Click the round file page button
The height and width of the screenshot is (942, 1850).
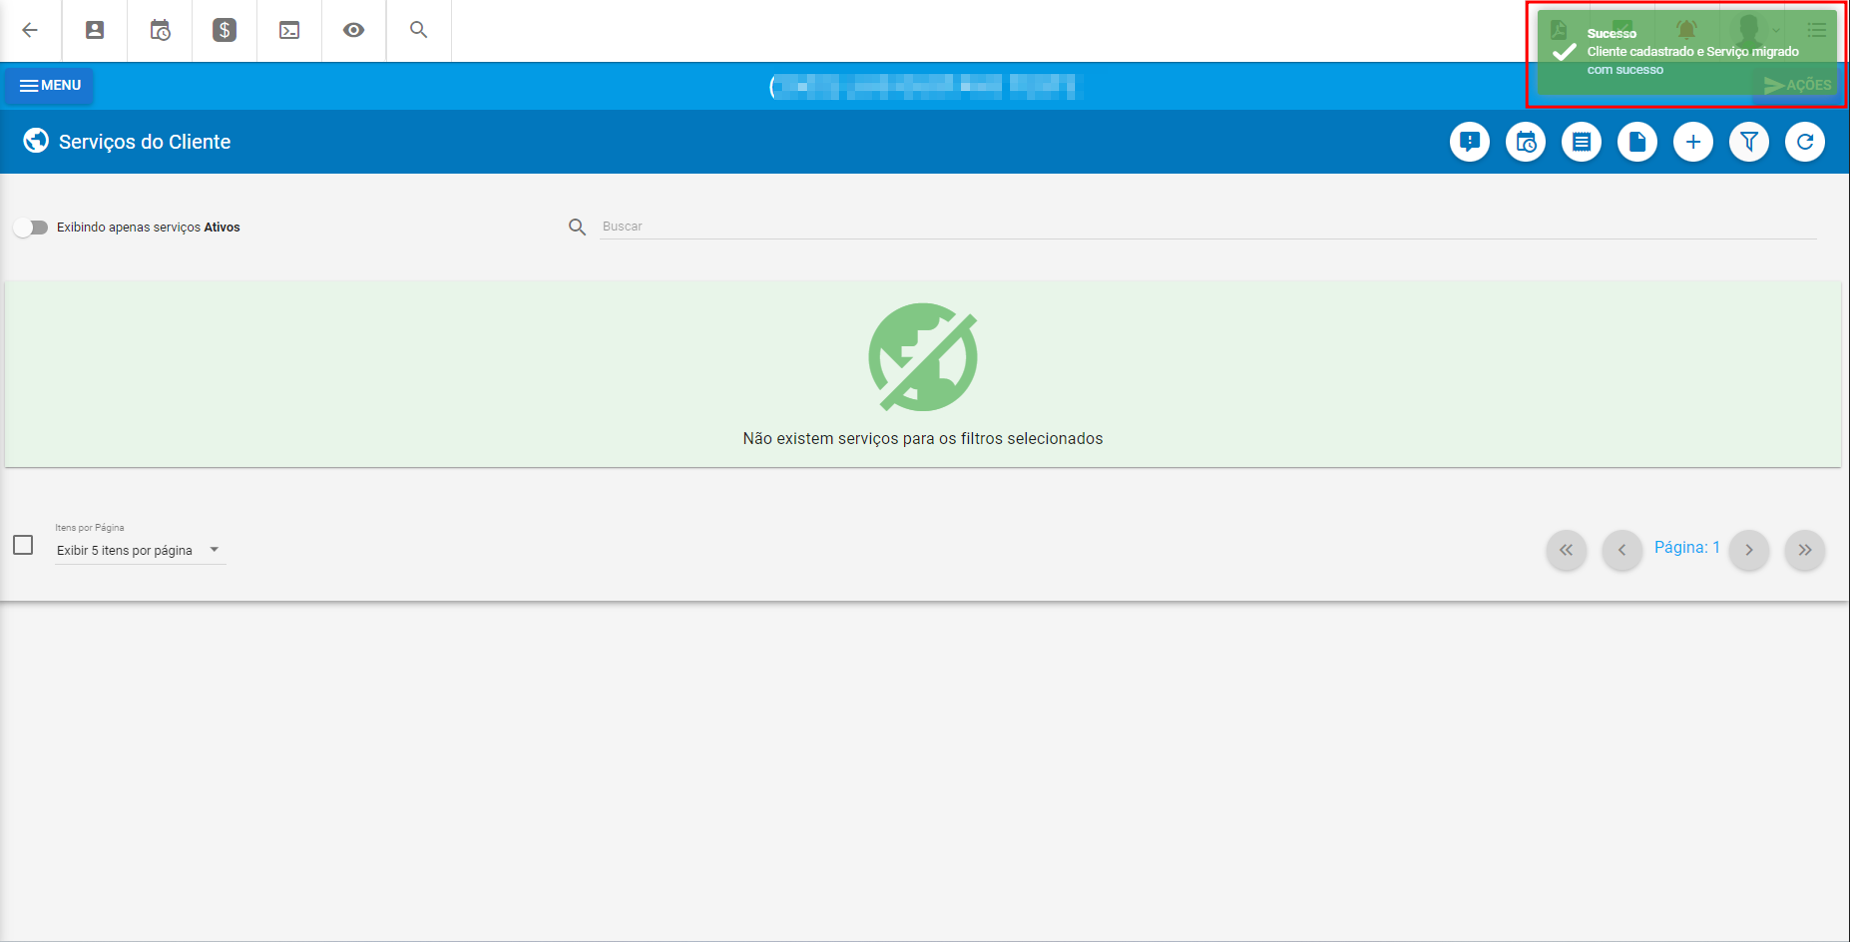click(1637, 142)
